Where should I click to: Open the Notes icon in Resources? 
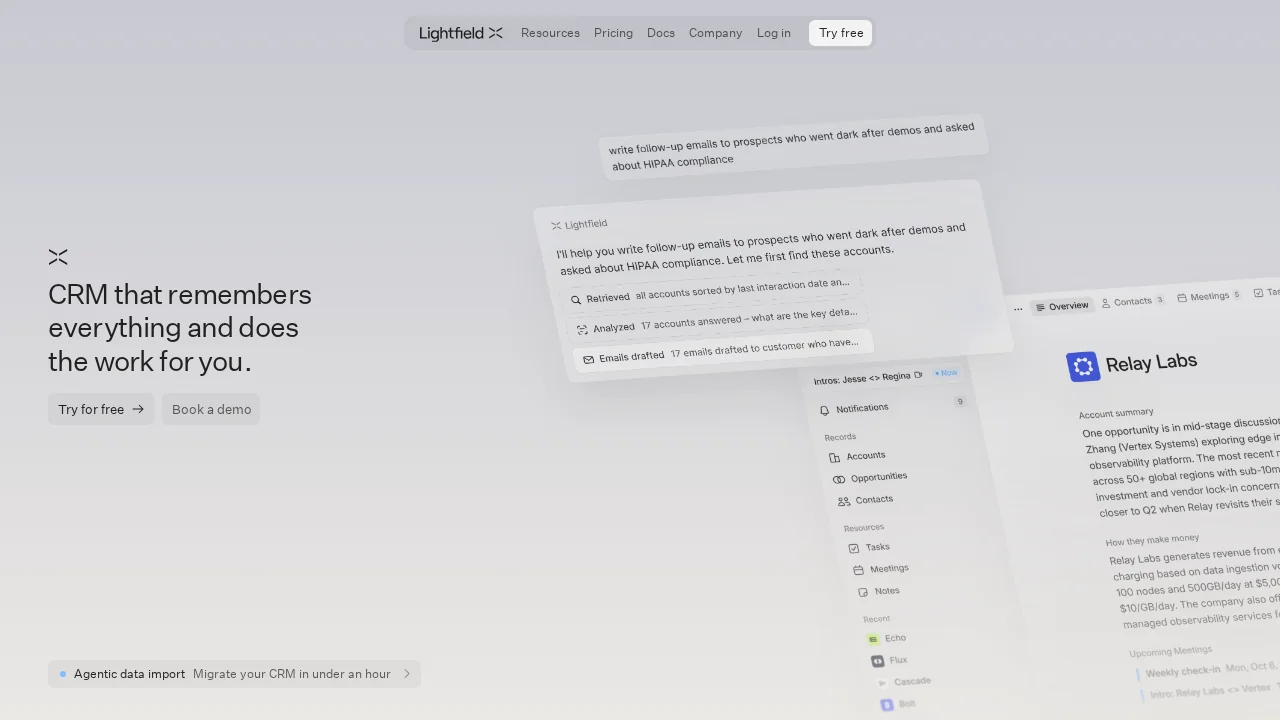(863, 591)
